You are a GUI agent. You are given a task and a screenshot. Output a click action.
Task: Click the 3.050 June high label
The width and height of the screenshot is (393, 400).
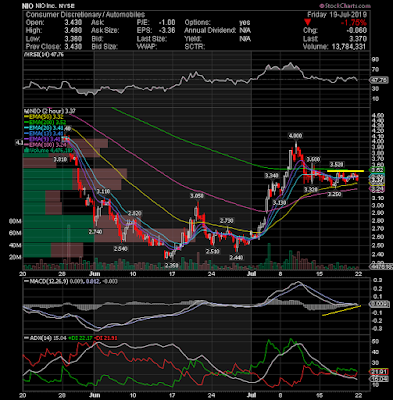pos(197,196)
